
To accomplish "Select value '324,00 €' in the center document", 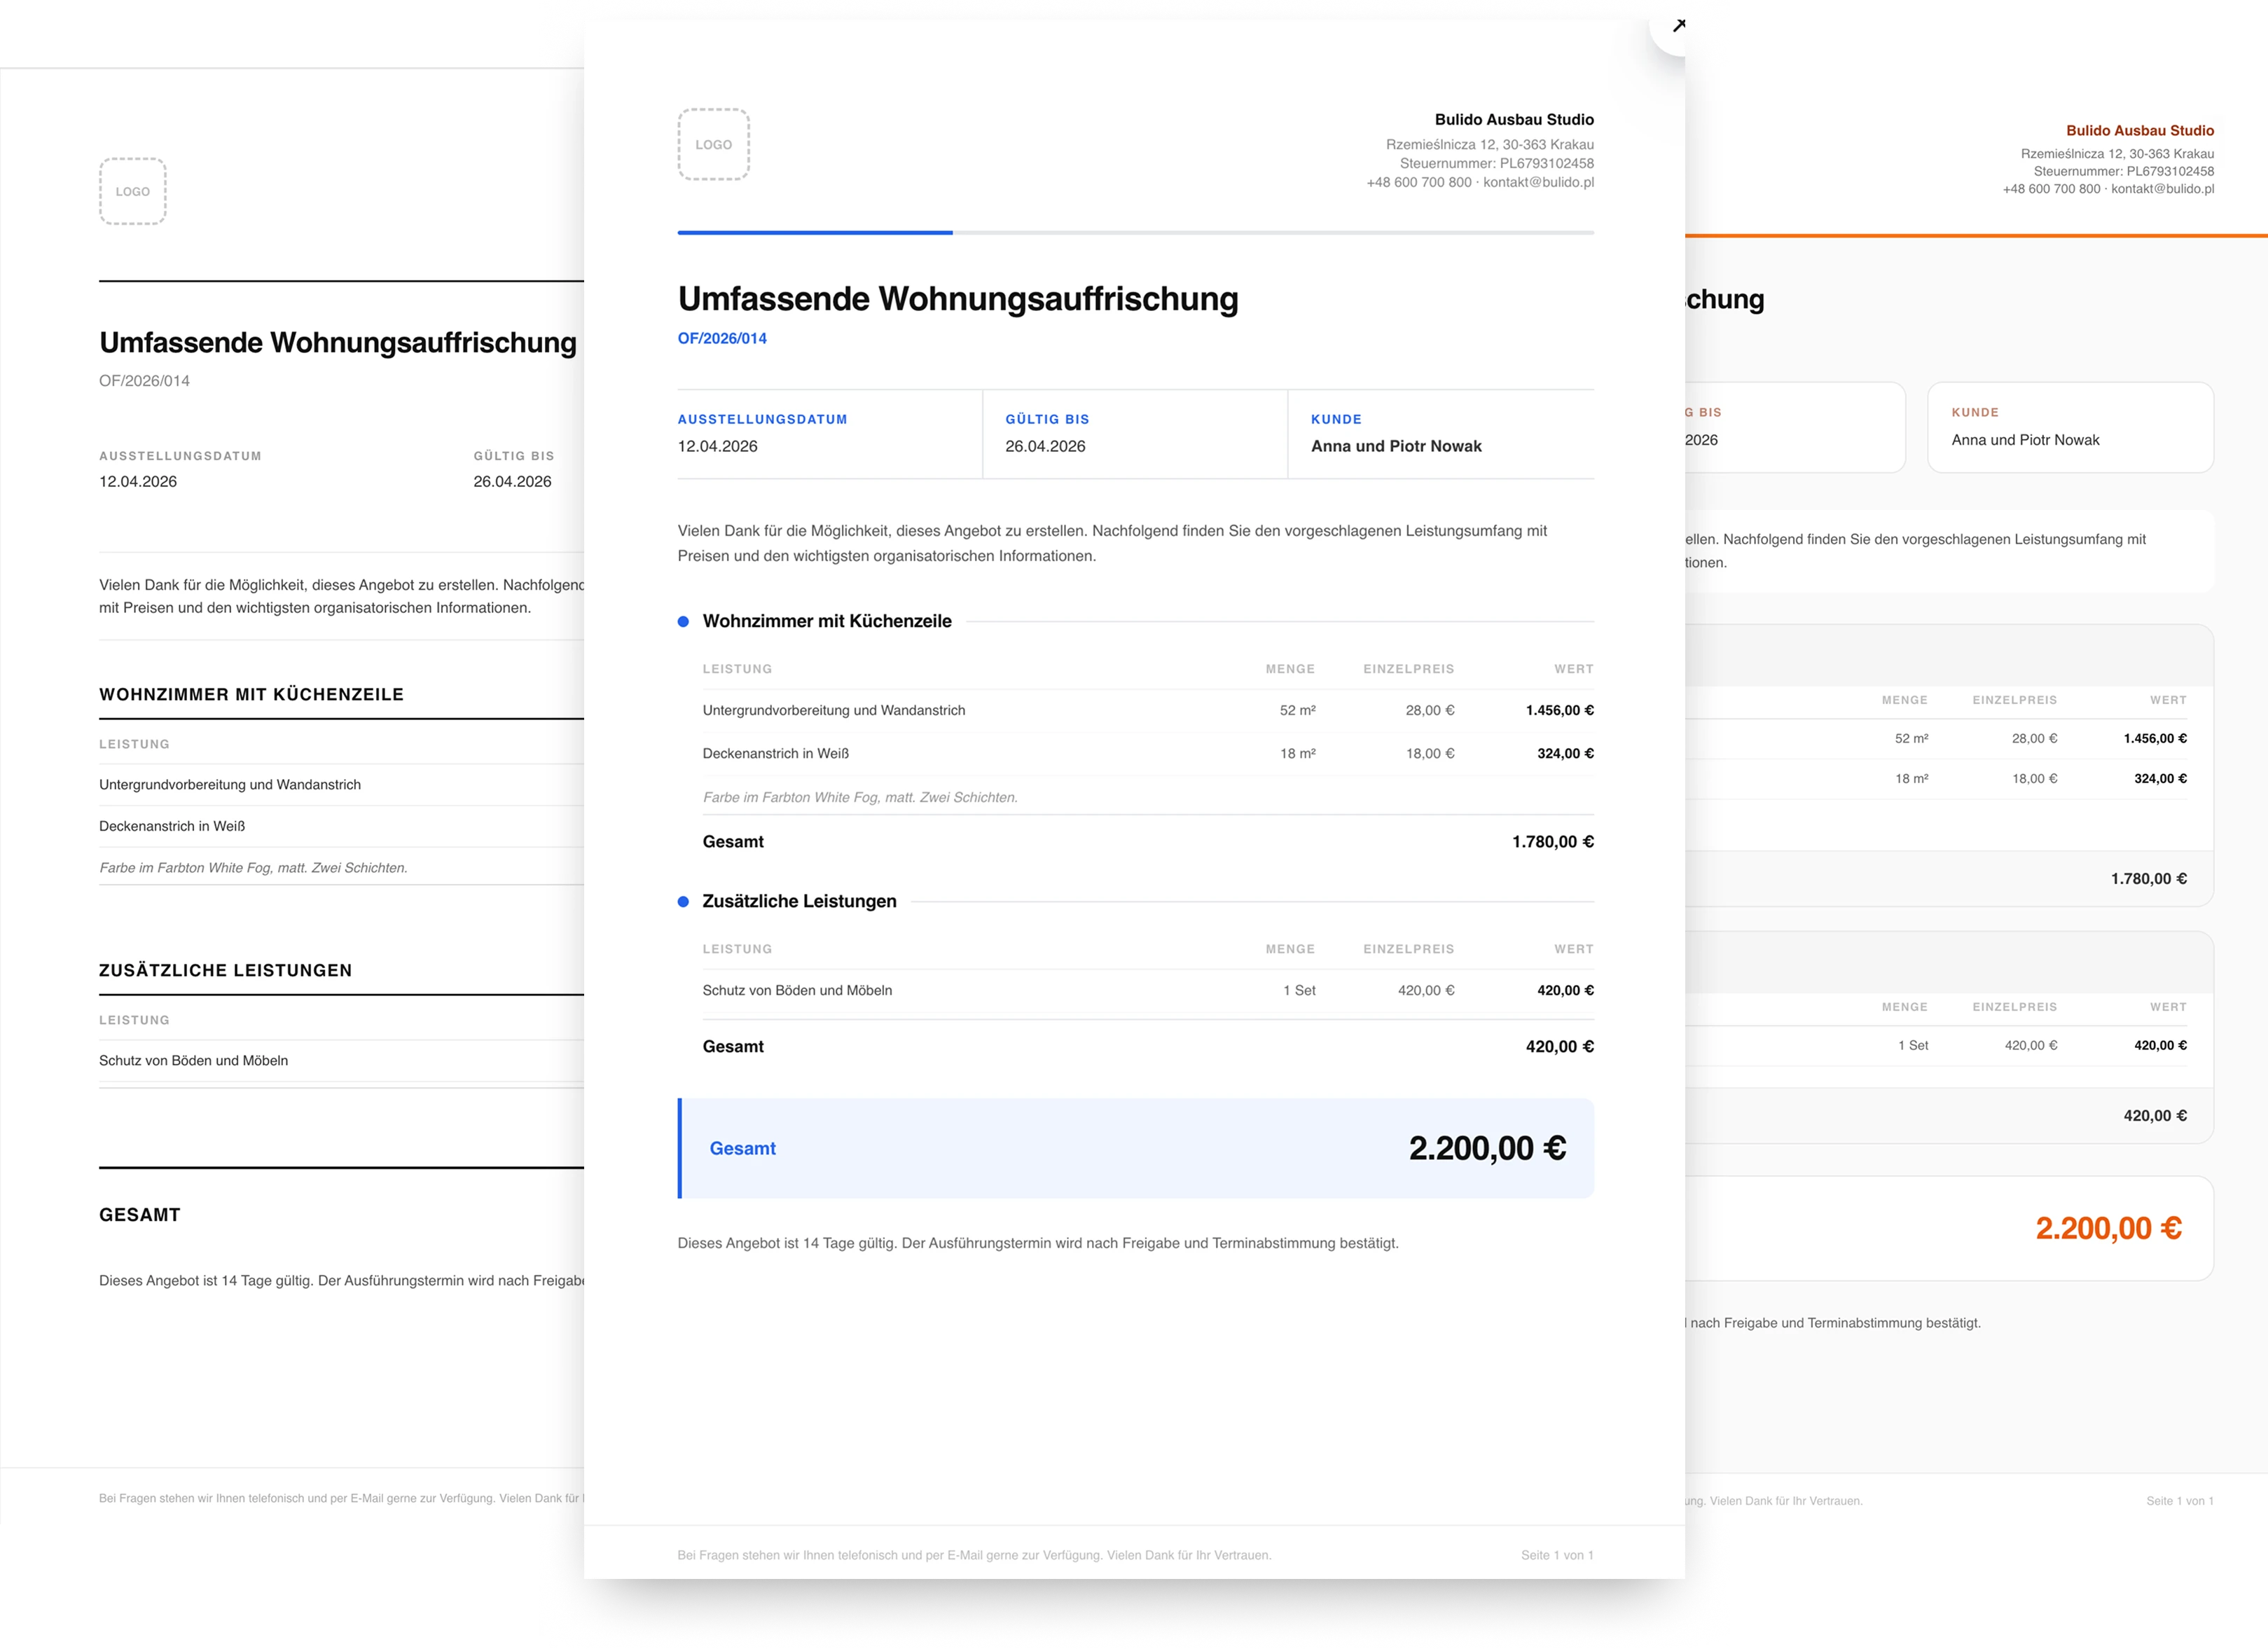I will pos(1565,754).
